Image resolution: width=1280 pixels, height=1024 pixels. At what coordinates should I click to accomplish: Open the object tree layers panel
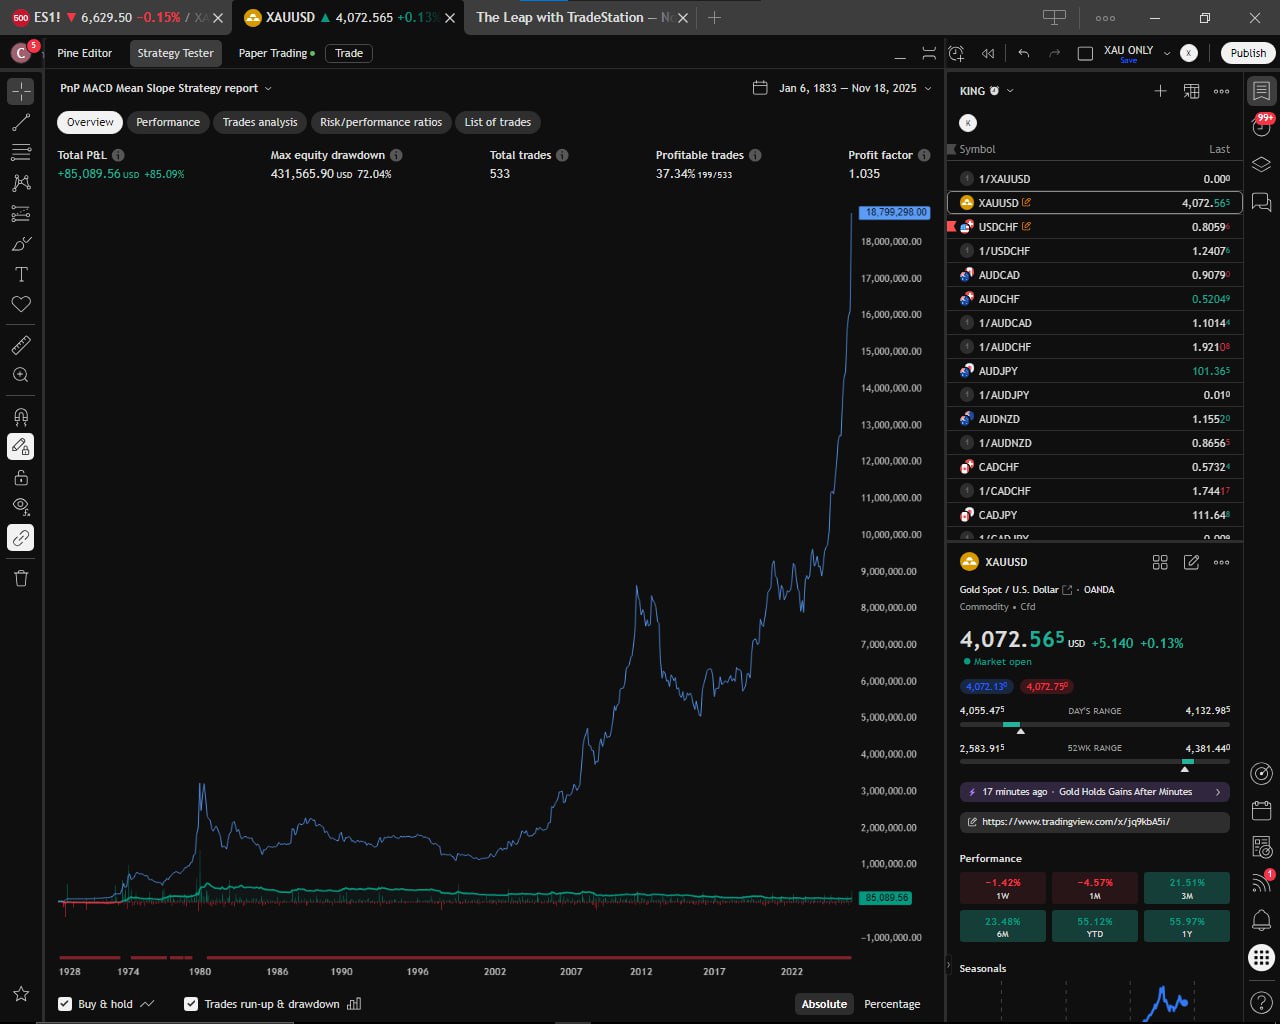coord(1262,164)
